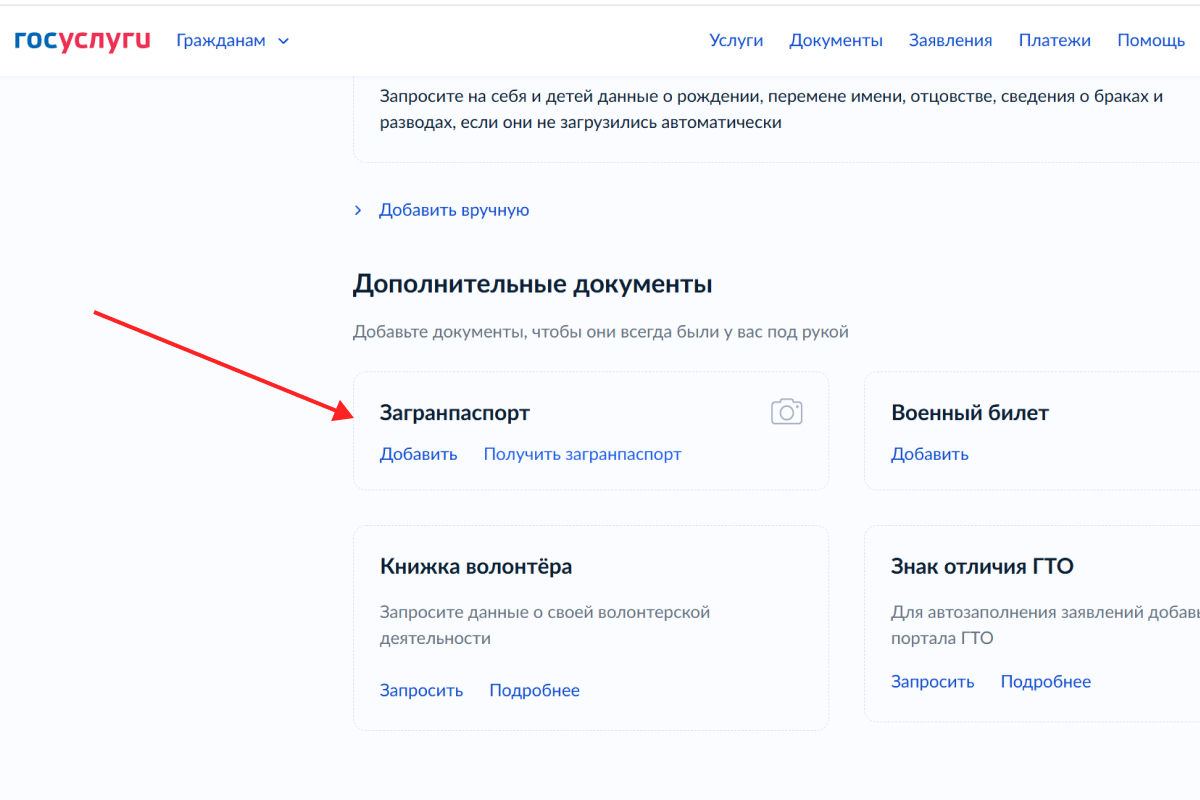This screenshot has width=1200, height=800.
Task: Click the Госуслуги logo
Action: point(82,40)
